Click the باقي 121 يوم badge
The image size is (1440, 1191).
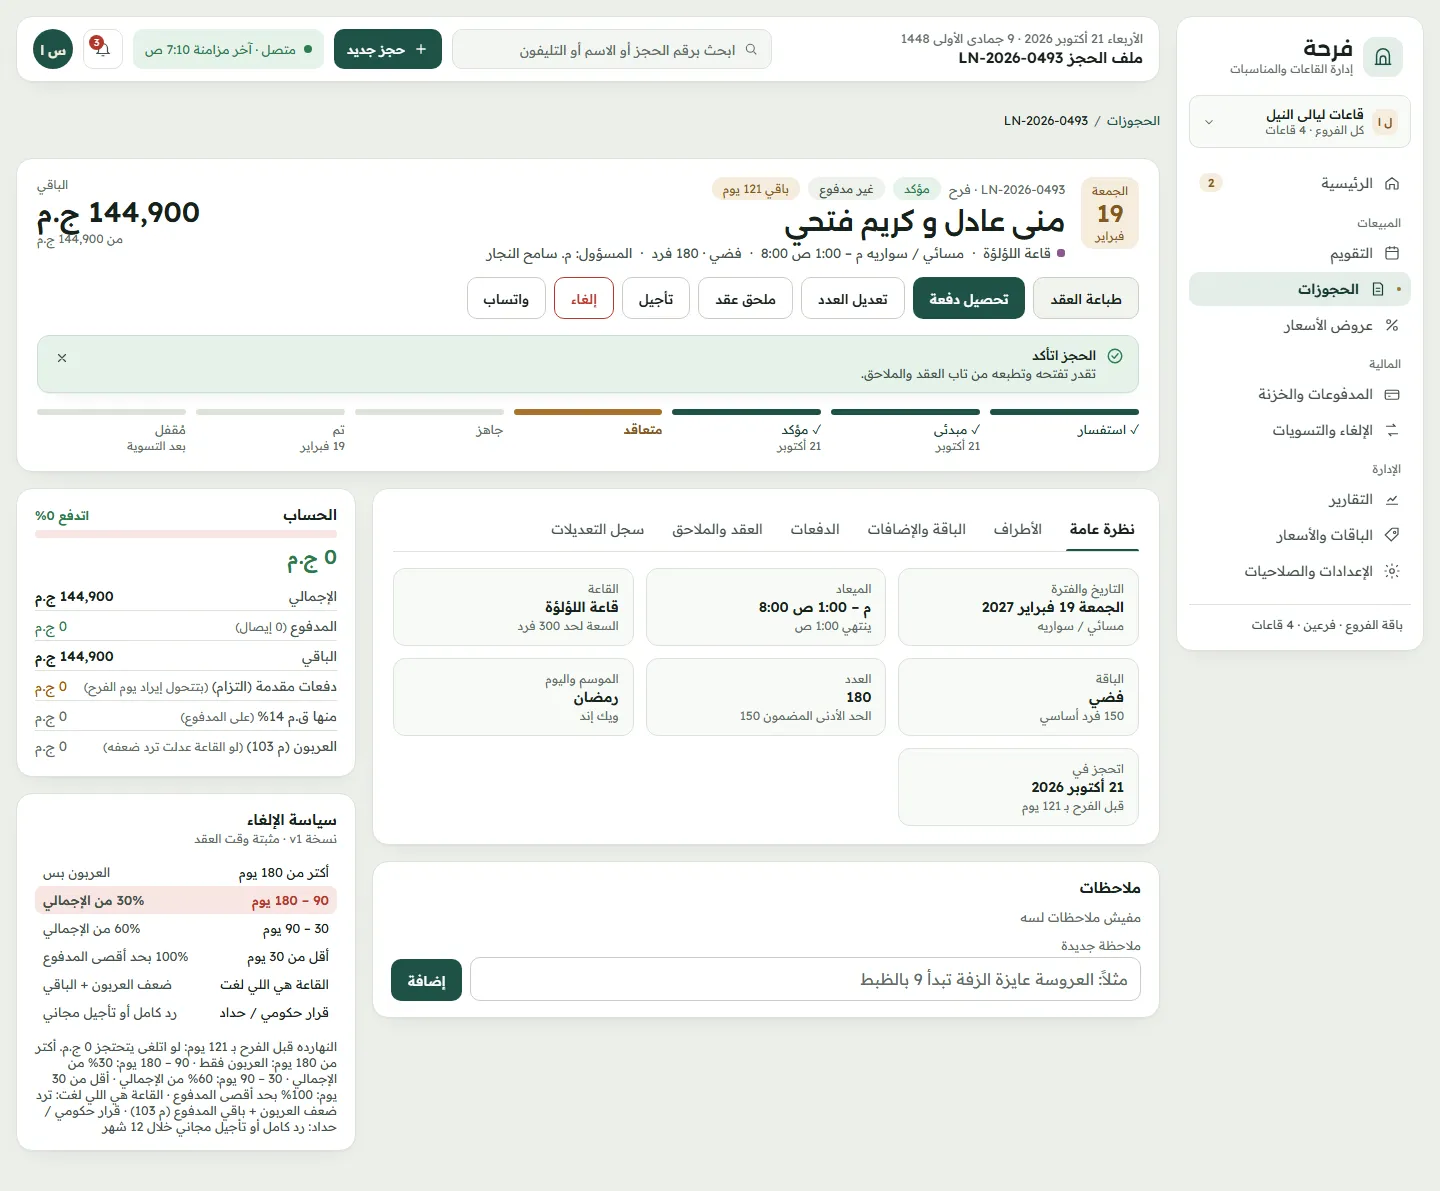point(756,189)
